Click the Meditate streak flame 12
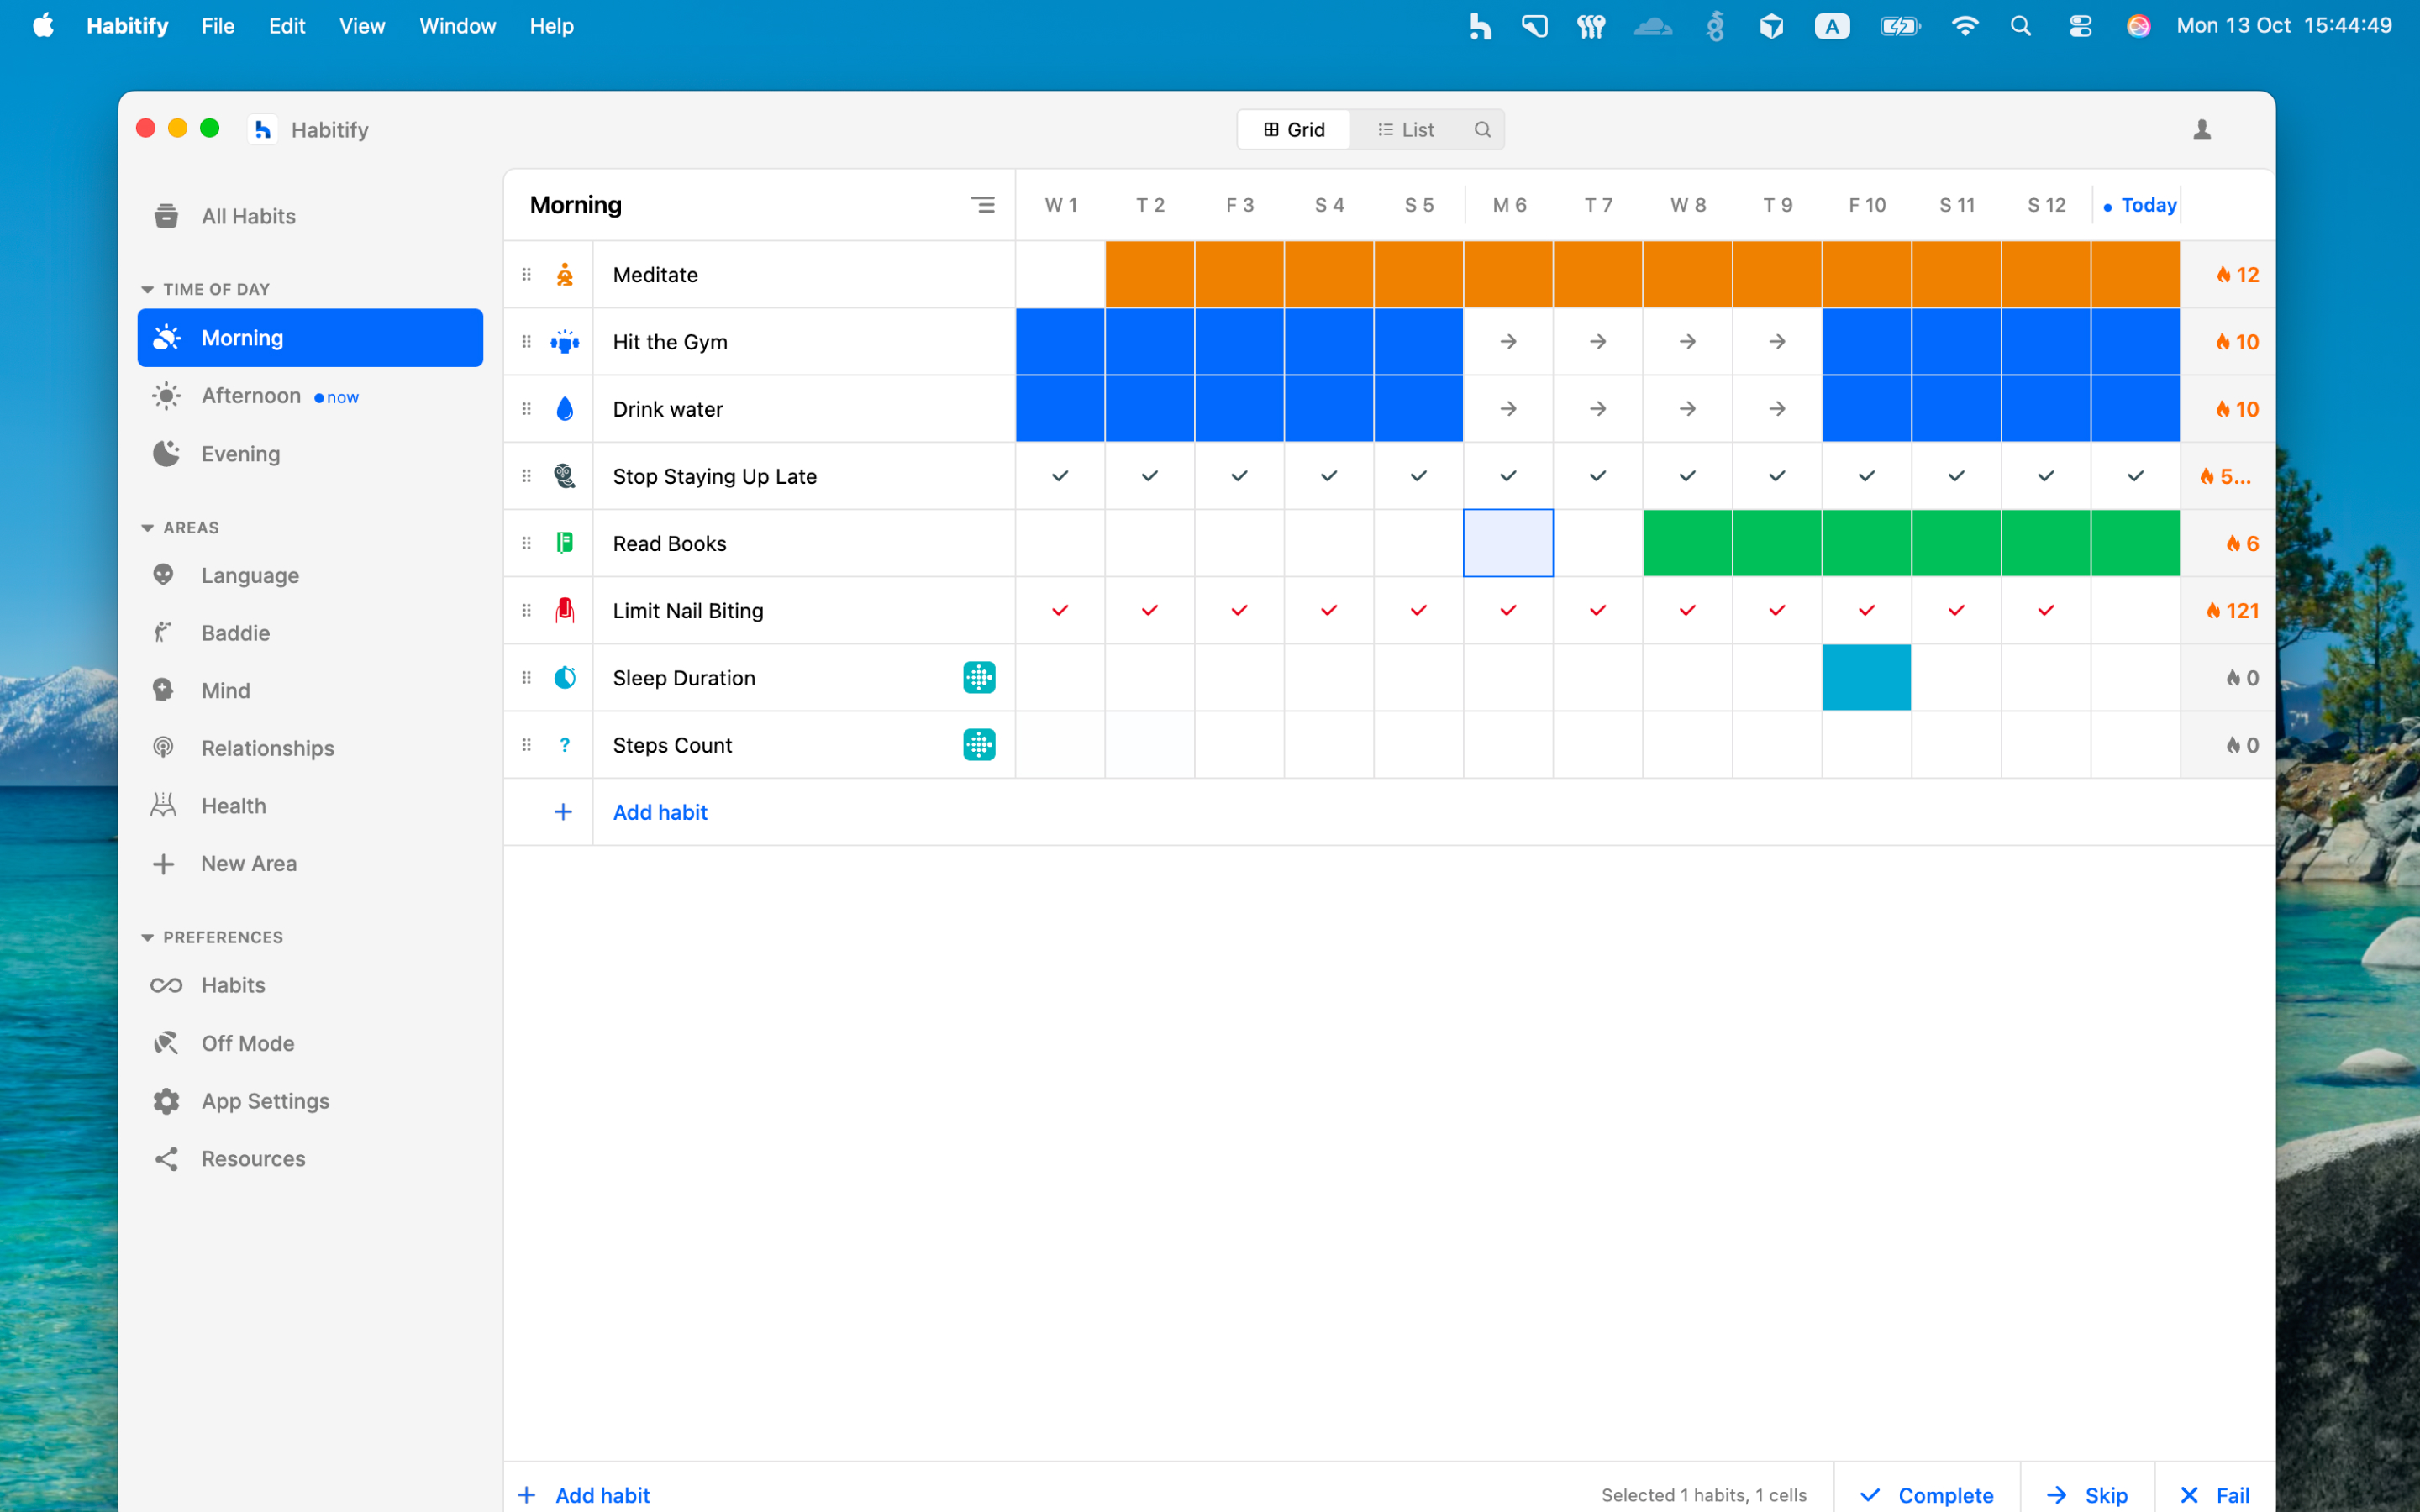The image size is (2420, 1512). pyautogui.click(x=2237, y=275)
